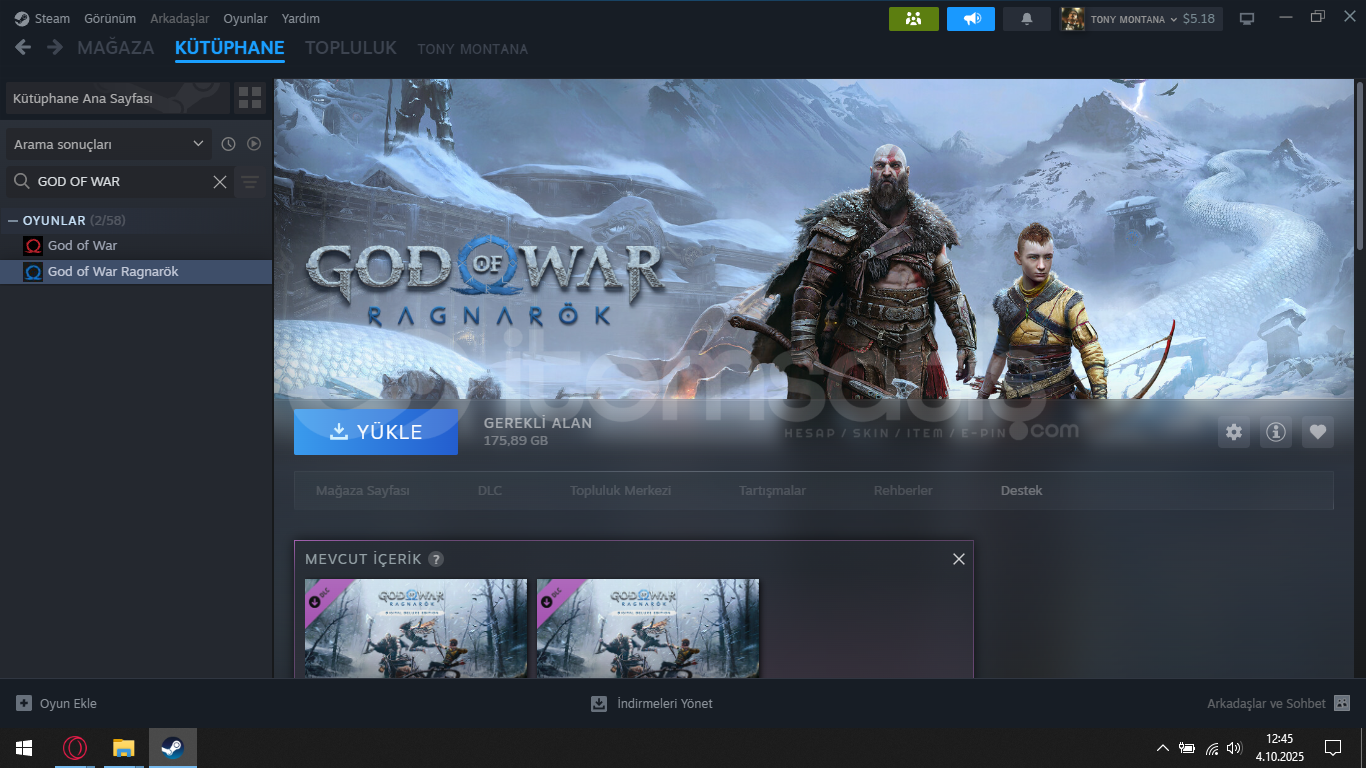Viewport: 1366px width, 768px height.
Task: Switch to the KÜTÜPHANE tab
Action: click(230, 48)
